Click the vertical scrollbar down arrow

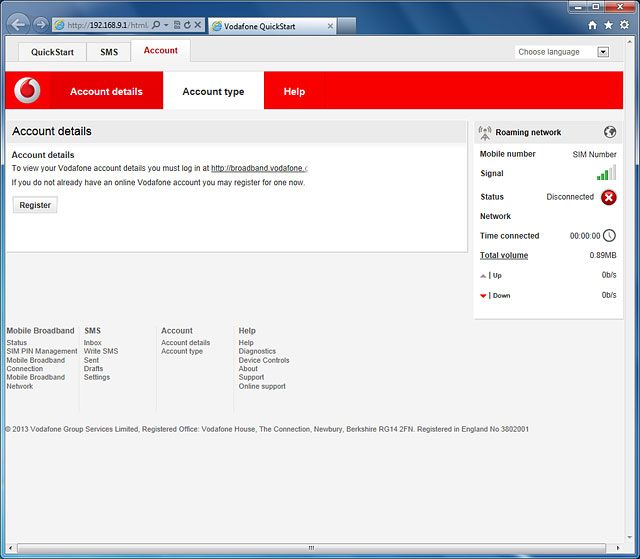630,537
